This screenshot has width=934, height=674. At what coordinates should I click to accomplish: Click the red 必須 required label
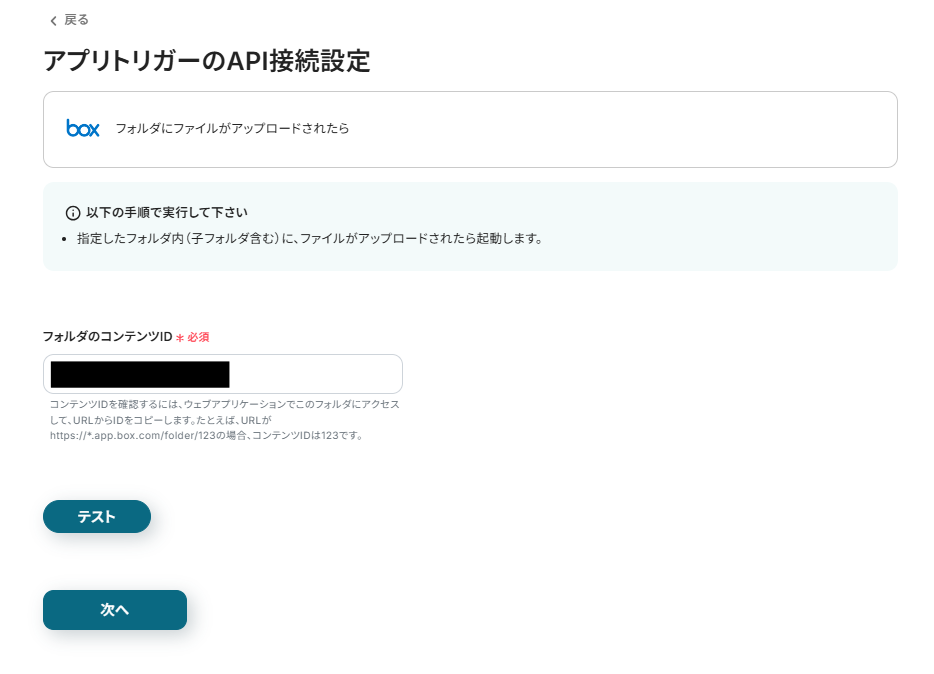pos(198,337)
